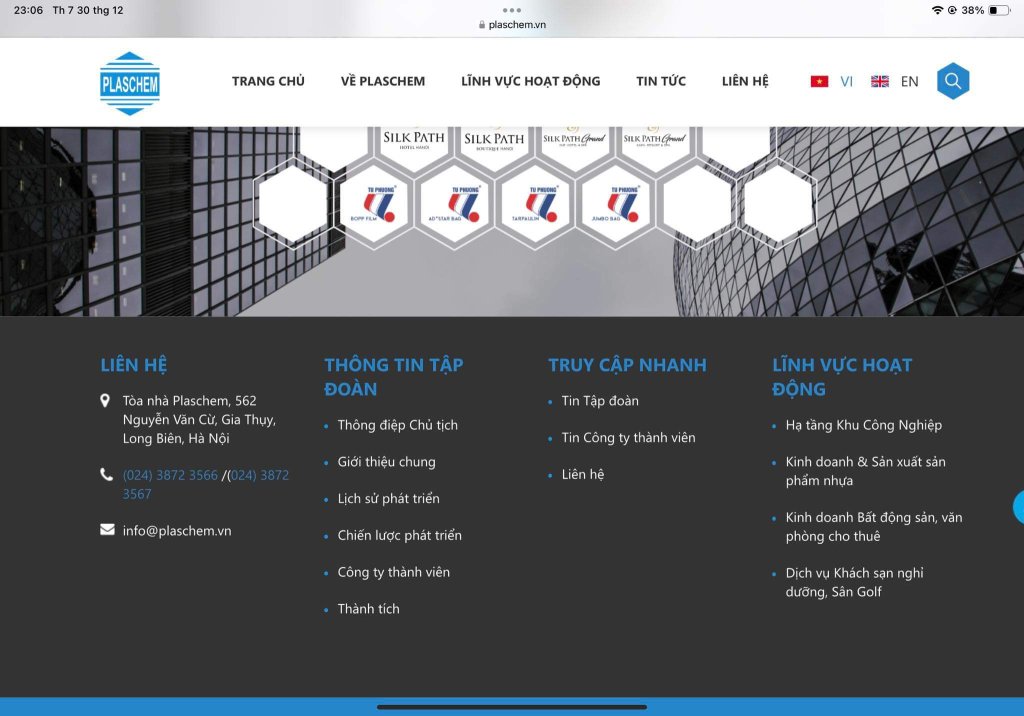Tap the battery indicator icon
Screen dimensions: 1024x716
pos(999,10)
